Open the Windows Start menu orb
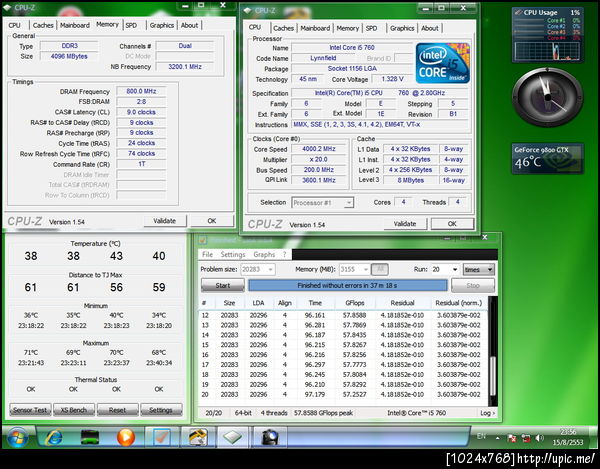The image size is (600, 469). pos(17,437)
